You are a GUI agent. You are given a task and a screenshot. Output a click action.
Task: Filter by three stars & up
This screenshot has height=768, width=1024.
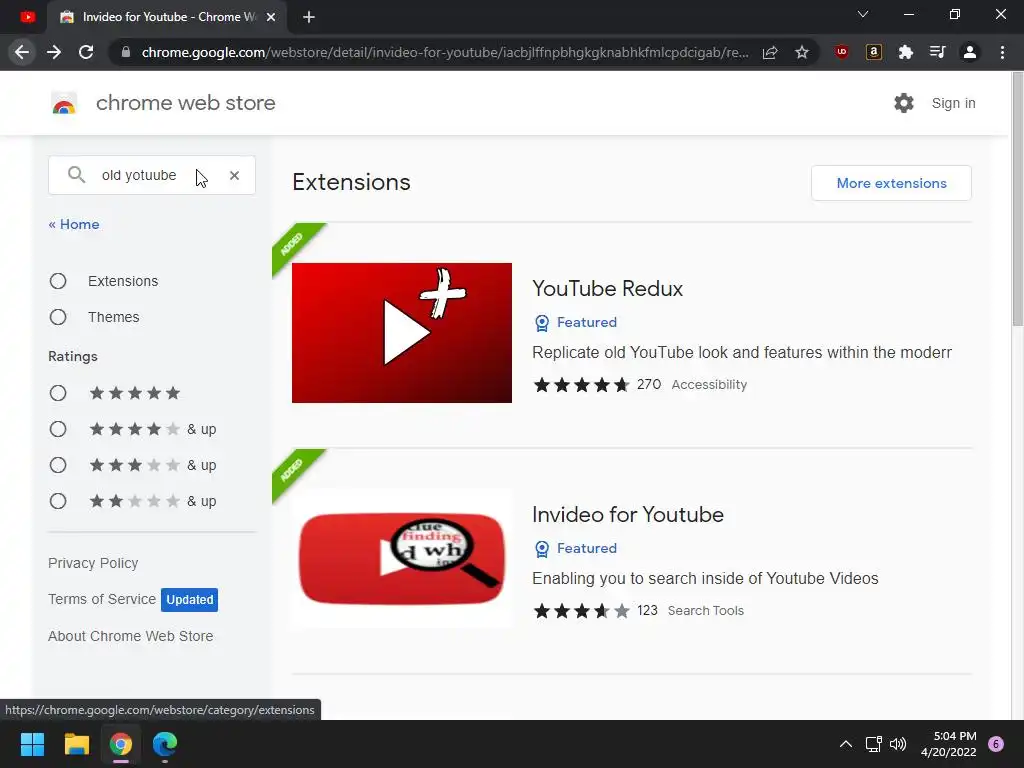58,465
